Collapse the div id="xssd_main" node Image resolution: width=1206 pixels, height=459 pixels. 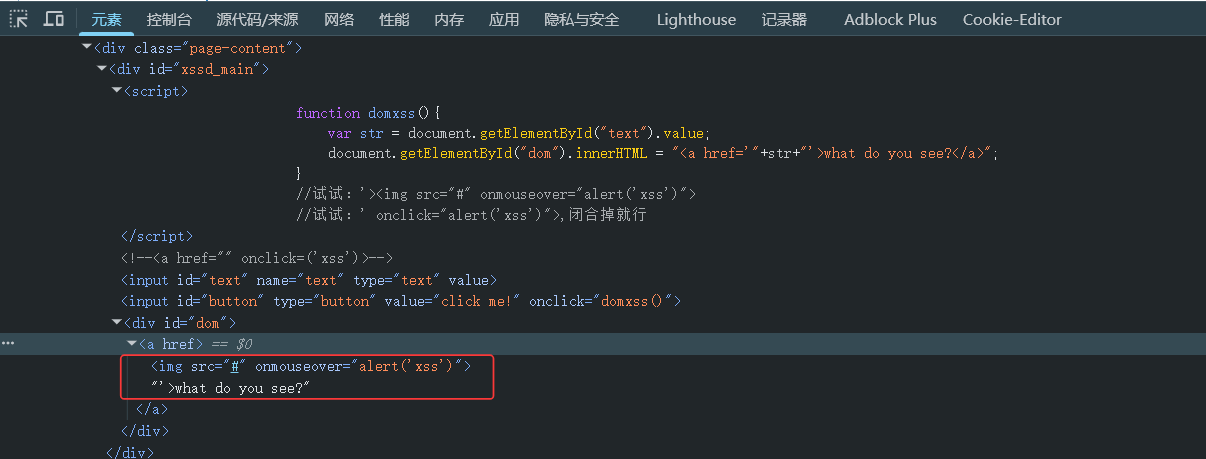[x=101, y=69]
